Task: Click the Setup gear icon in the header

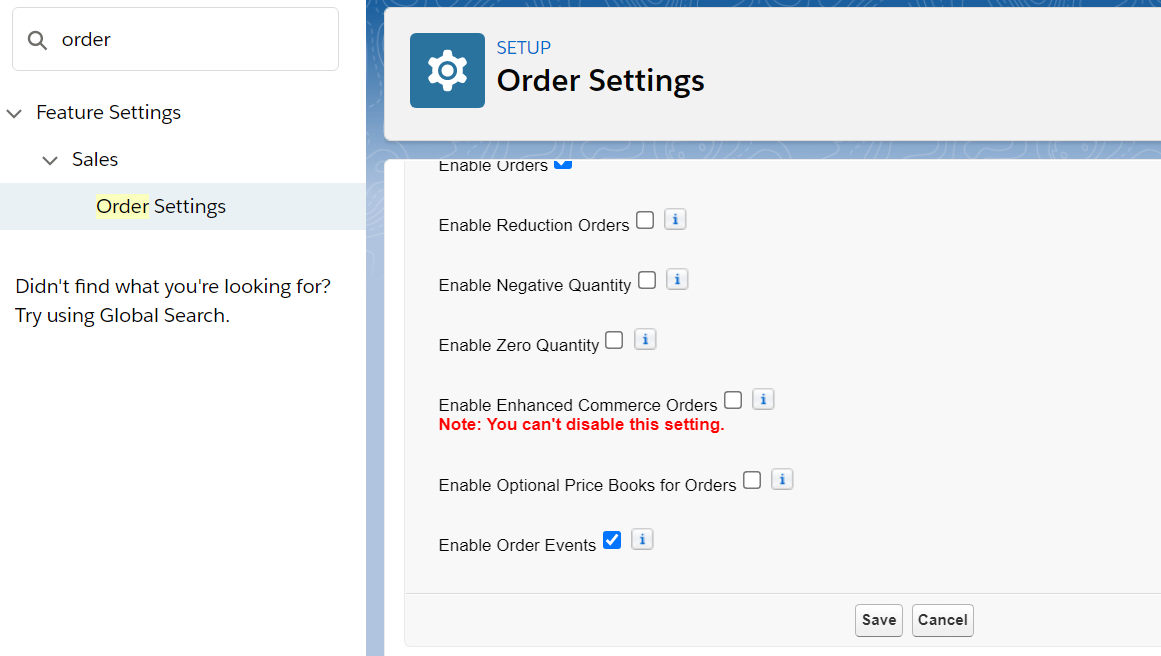Action: (447, 70)
